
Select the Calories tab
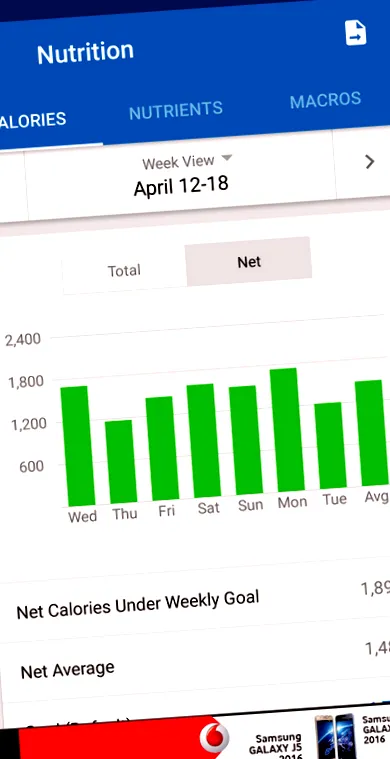[x=33, y=121]
